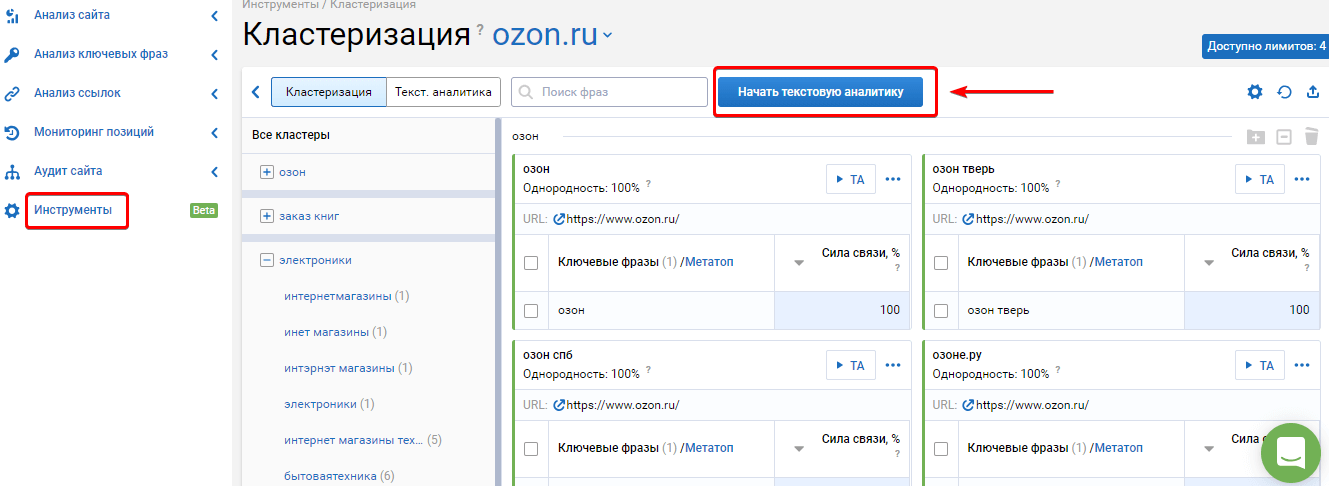Click the ТА button in озоне.ру card
1329x486 pixels.
pyautogui.click(x=1260, y=365)
